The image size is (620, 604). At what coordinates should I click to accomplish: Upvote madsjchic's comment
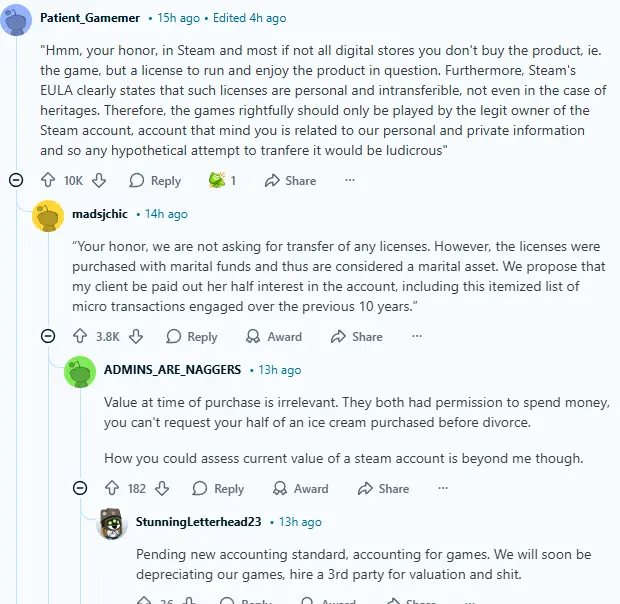point(79,337)
